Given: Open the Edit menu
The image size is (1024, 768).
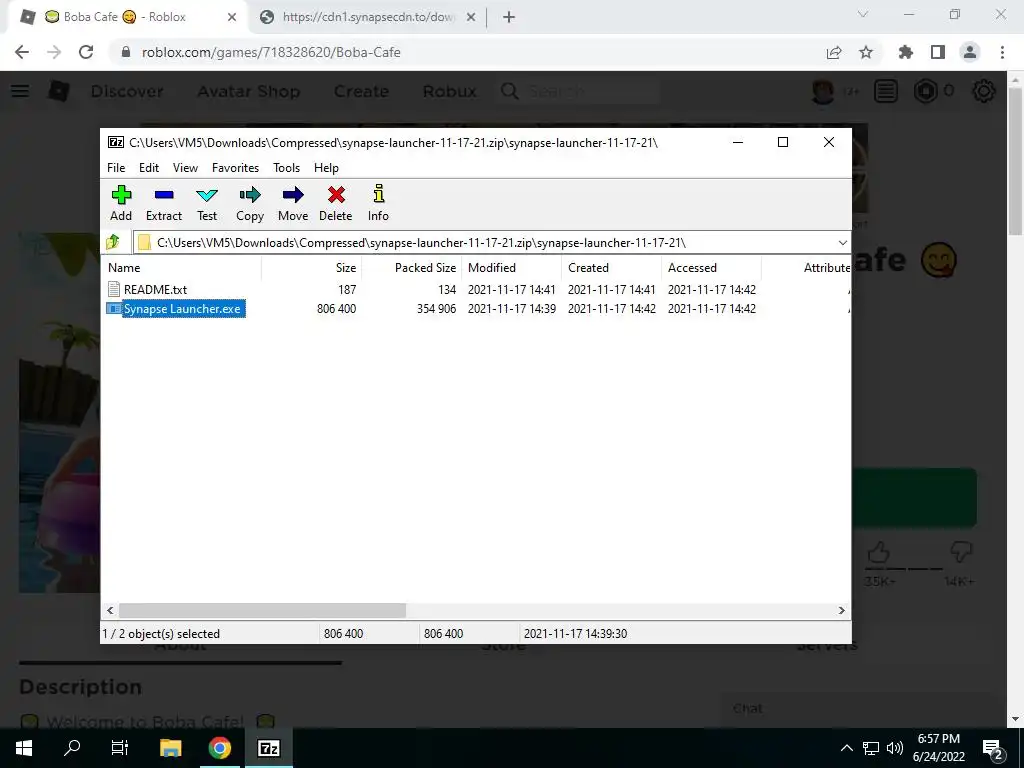Looking at the screenshot, I should tap(149, 168).
